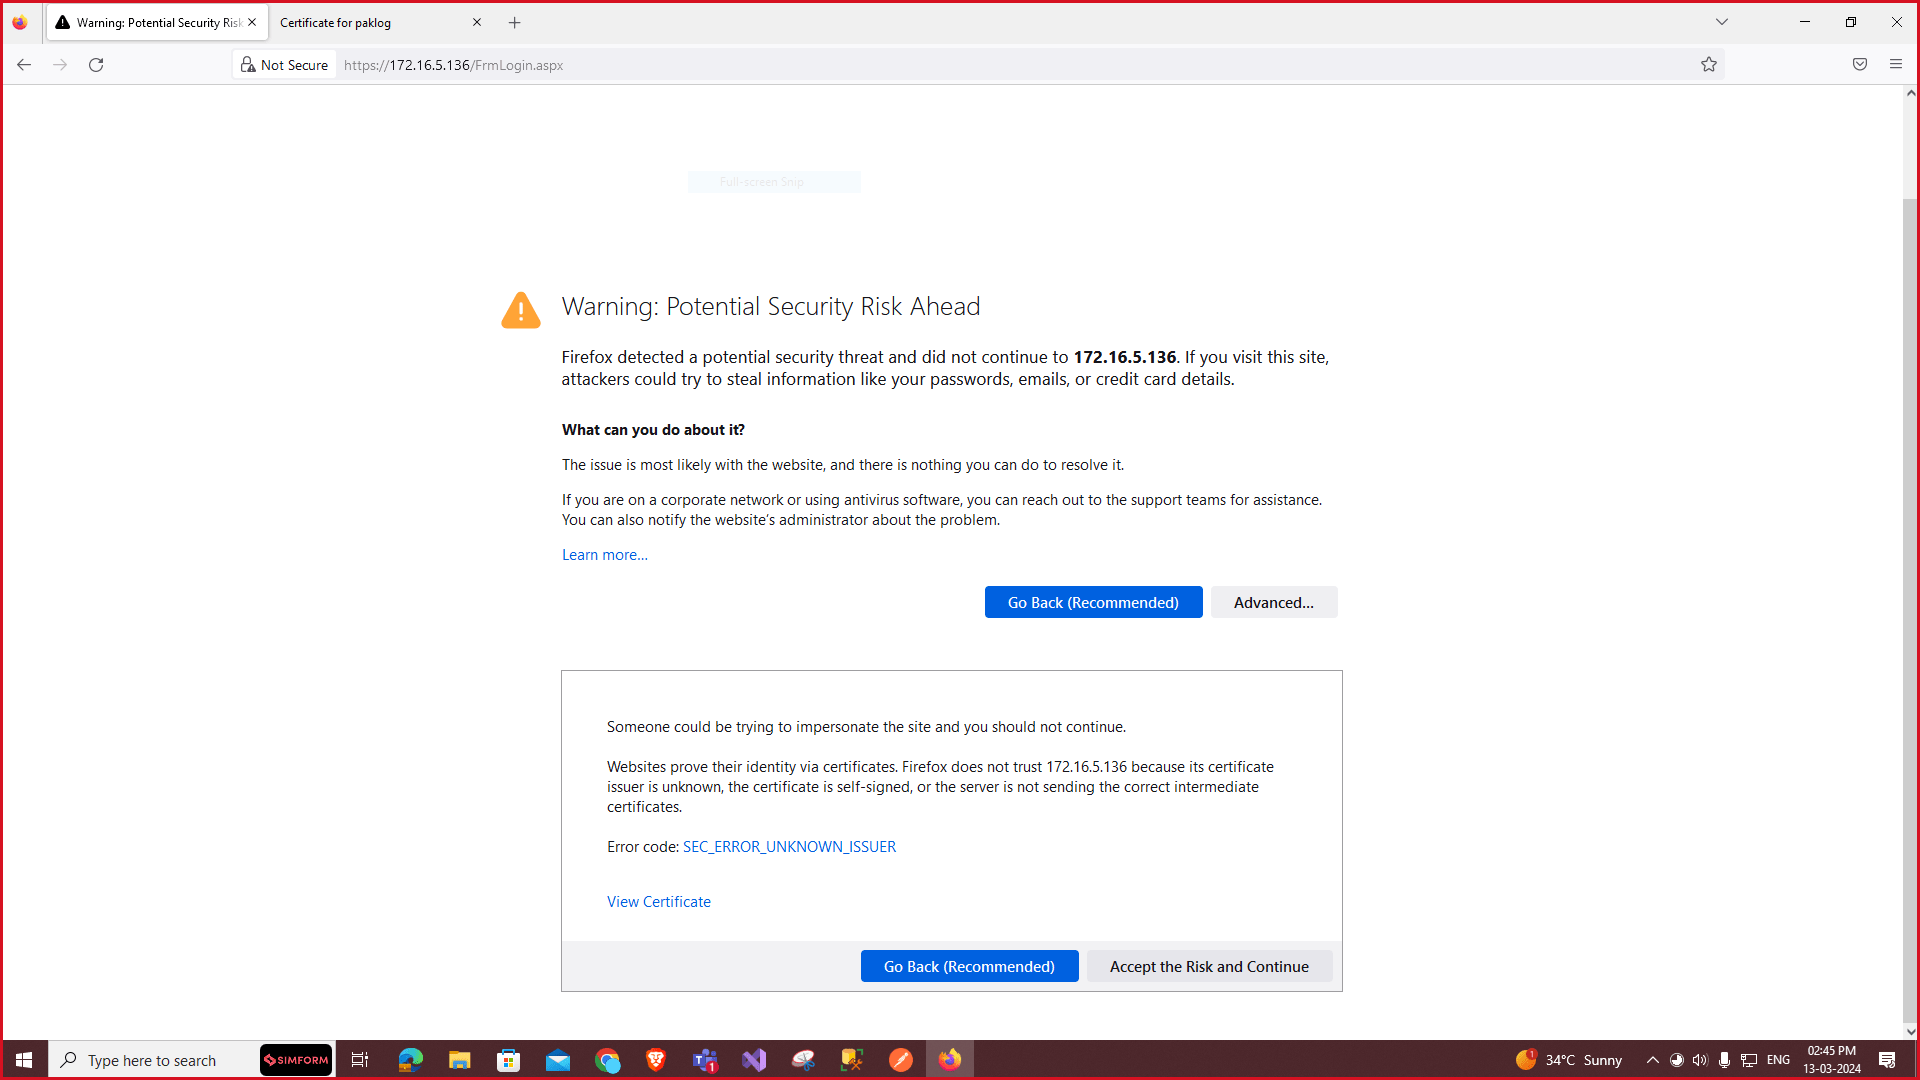The image size is (1920, 1080).
Task: Open the list all tabs chevron
Action: point(1722,21)
